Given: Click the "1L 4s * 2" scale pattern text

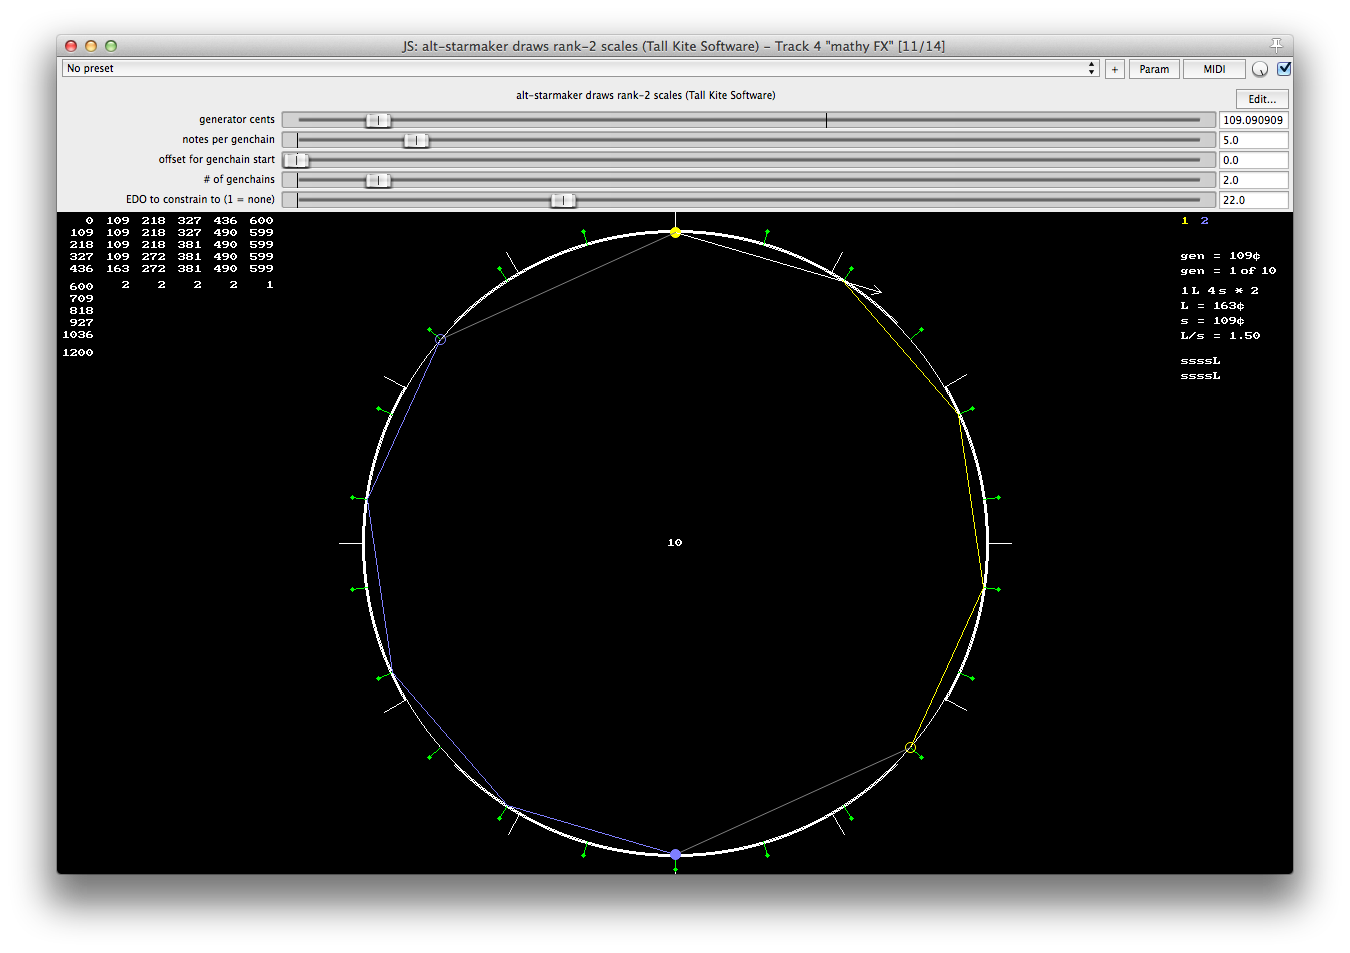Looking at the screenshot, I should point(1220,291).
